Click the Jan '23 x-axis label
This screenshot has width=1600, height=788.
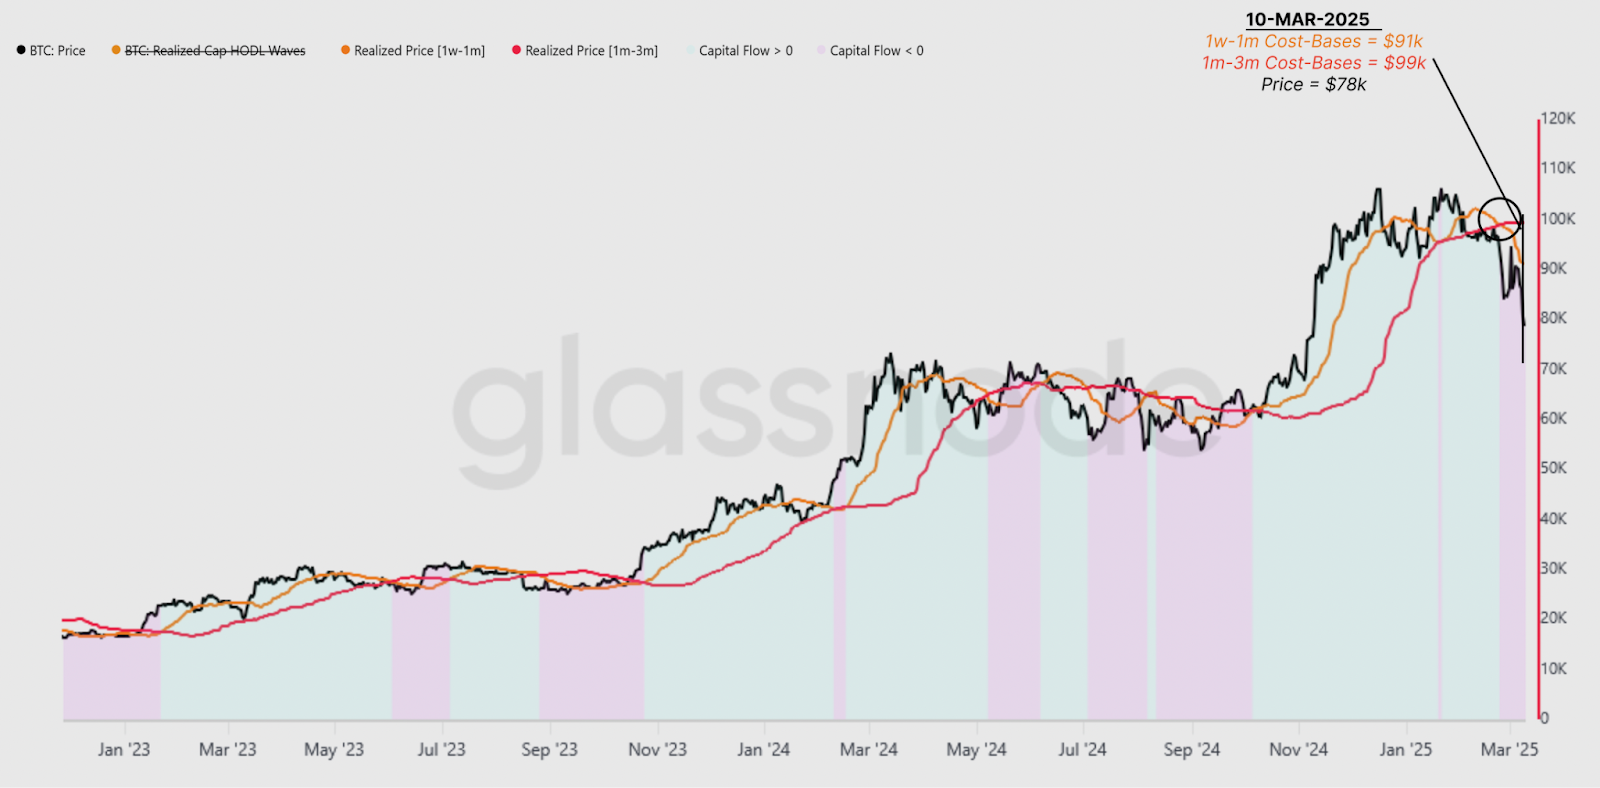coord(124,749)
